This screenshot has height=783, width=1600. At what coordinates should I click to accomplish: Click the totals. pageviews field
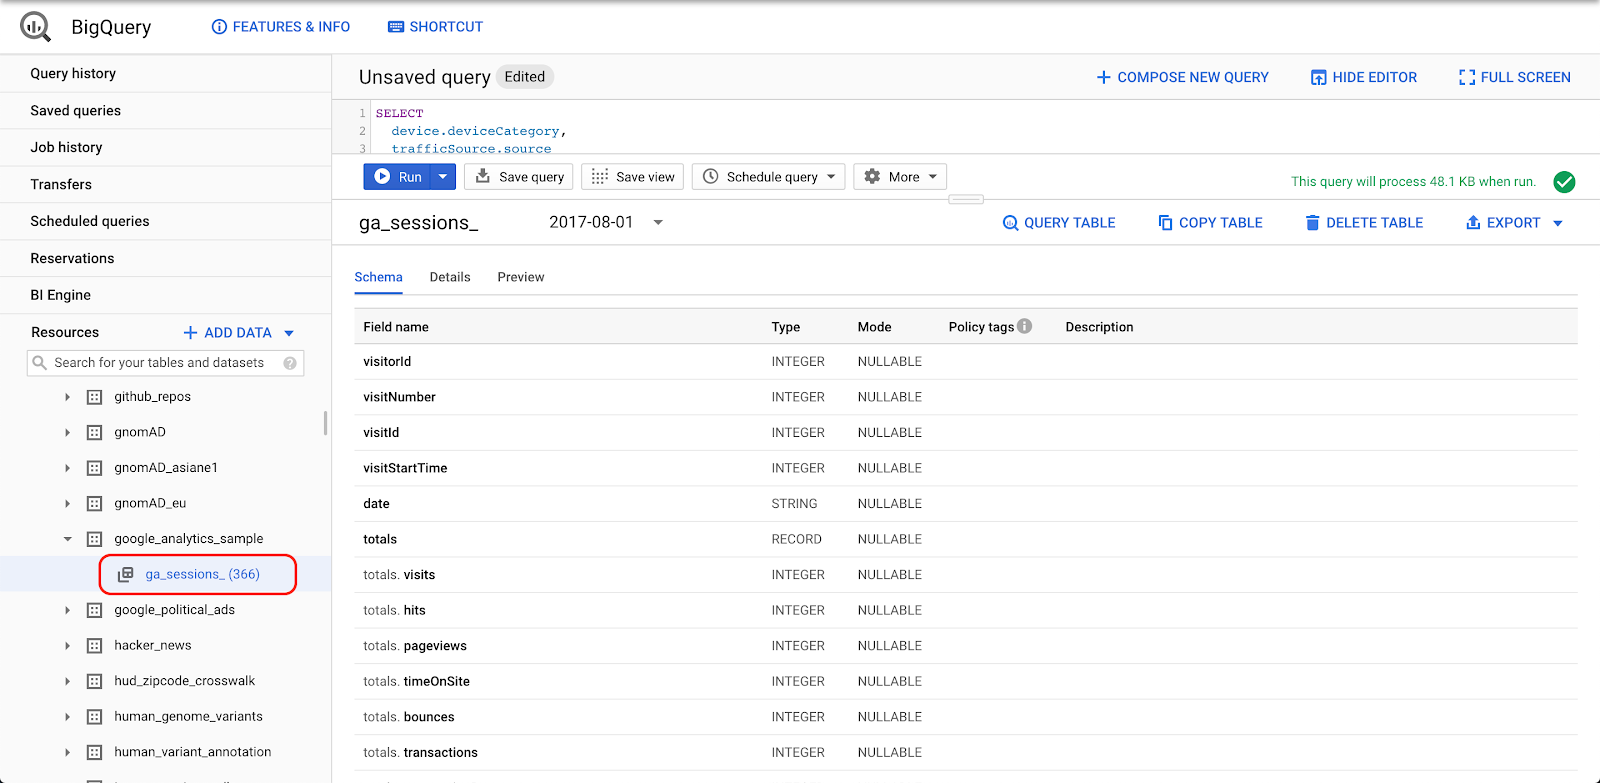(415, 646)
